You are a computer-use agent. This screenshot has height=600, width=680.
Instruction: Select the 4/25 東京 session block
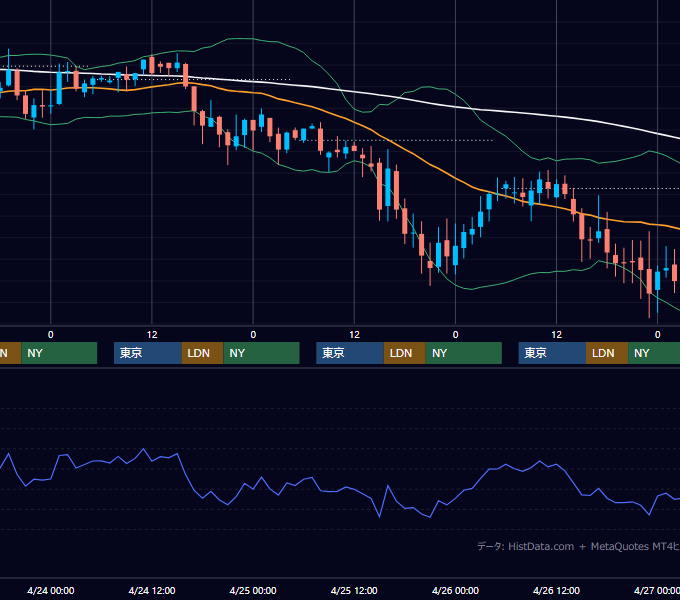350,353
